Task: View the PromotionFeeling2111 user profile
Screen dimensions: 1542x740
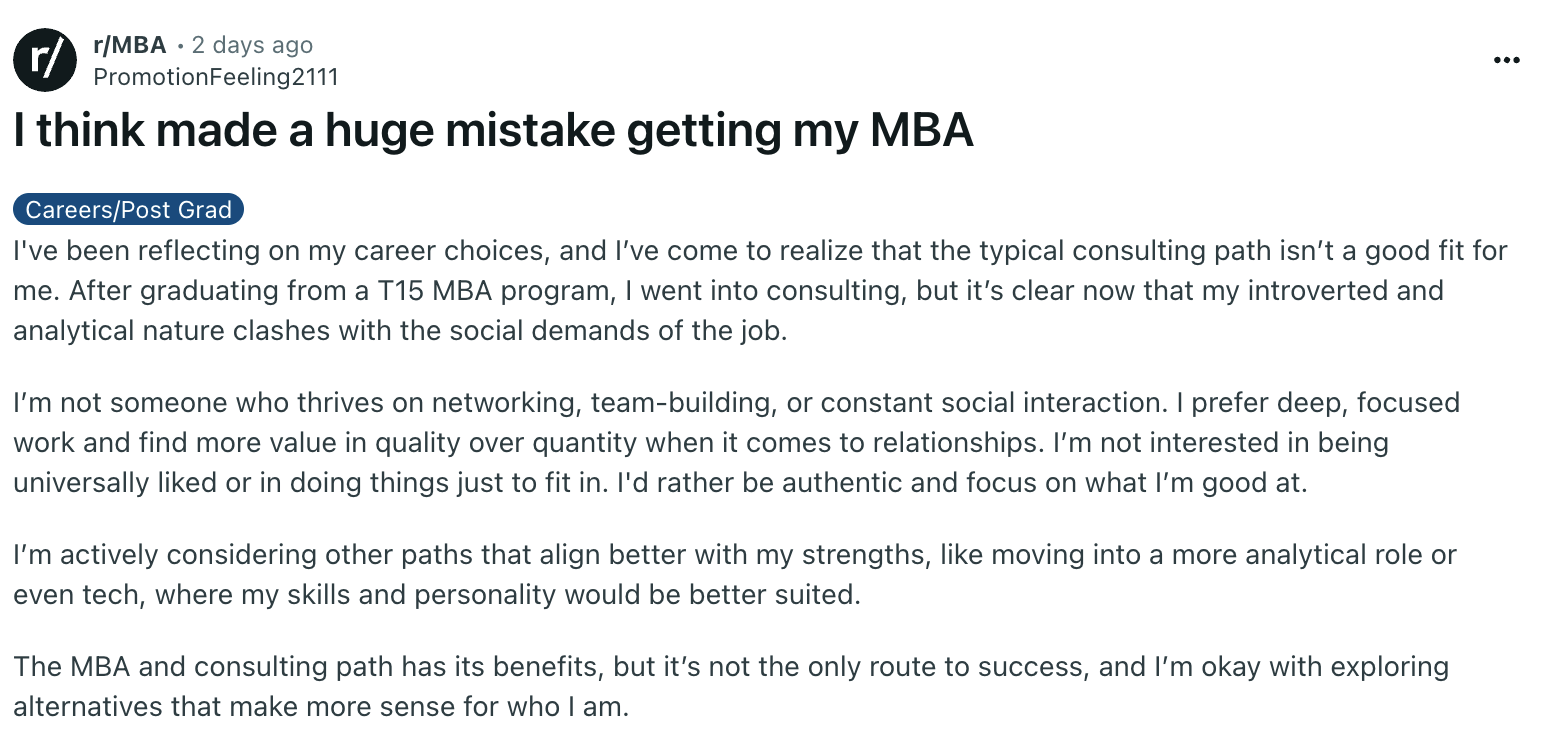Action: click(215, 77)
